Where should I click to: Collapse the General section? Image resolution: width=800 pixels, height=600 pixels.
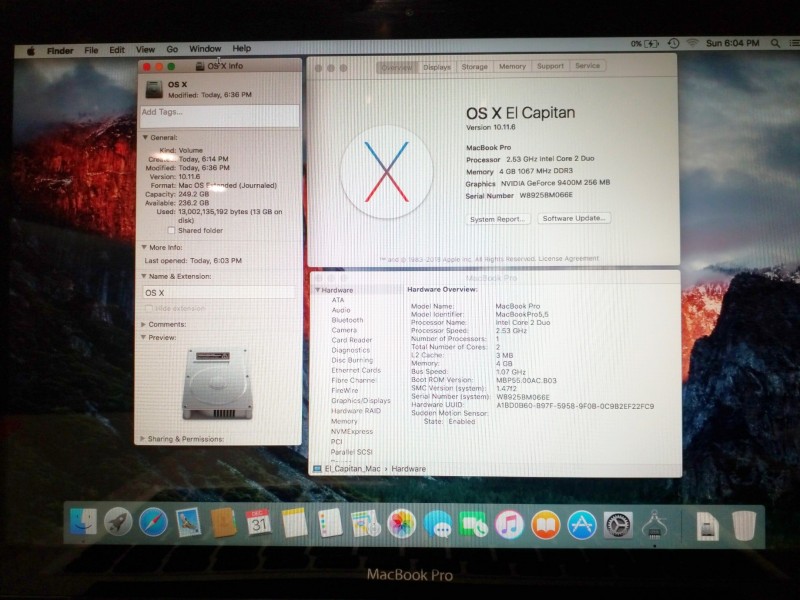145,138
